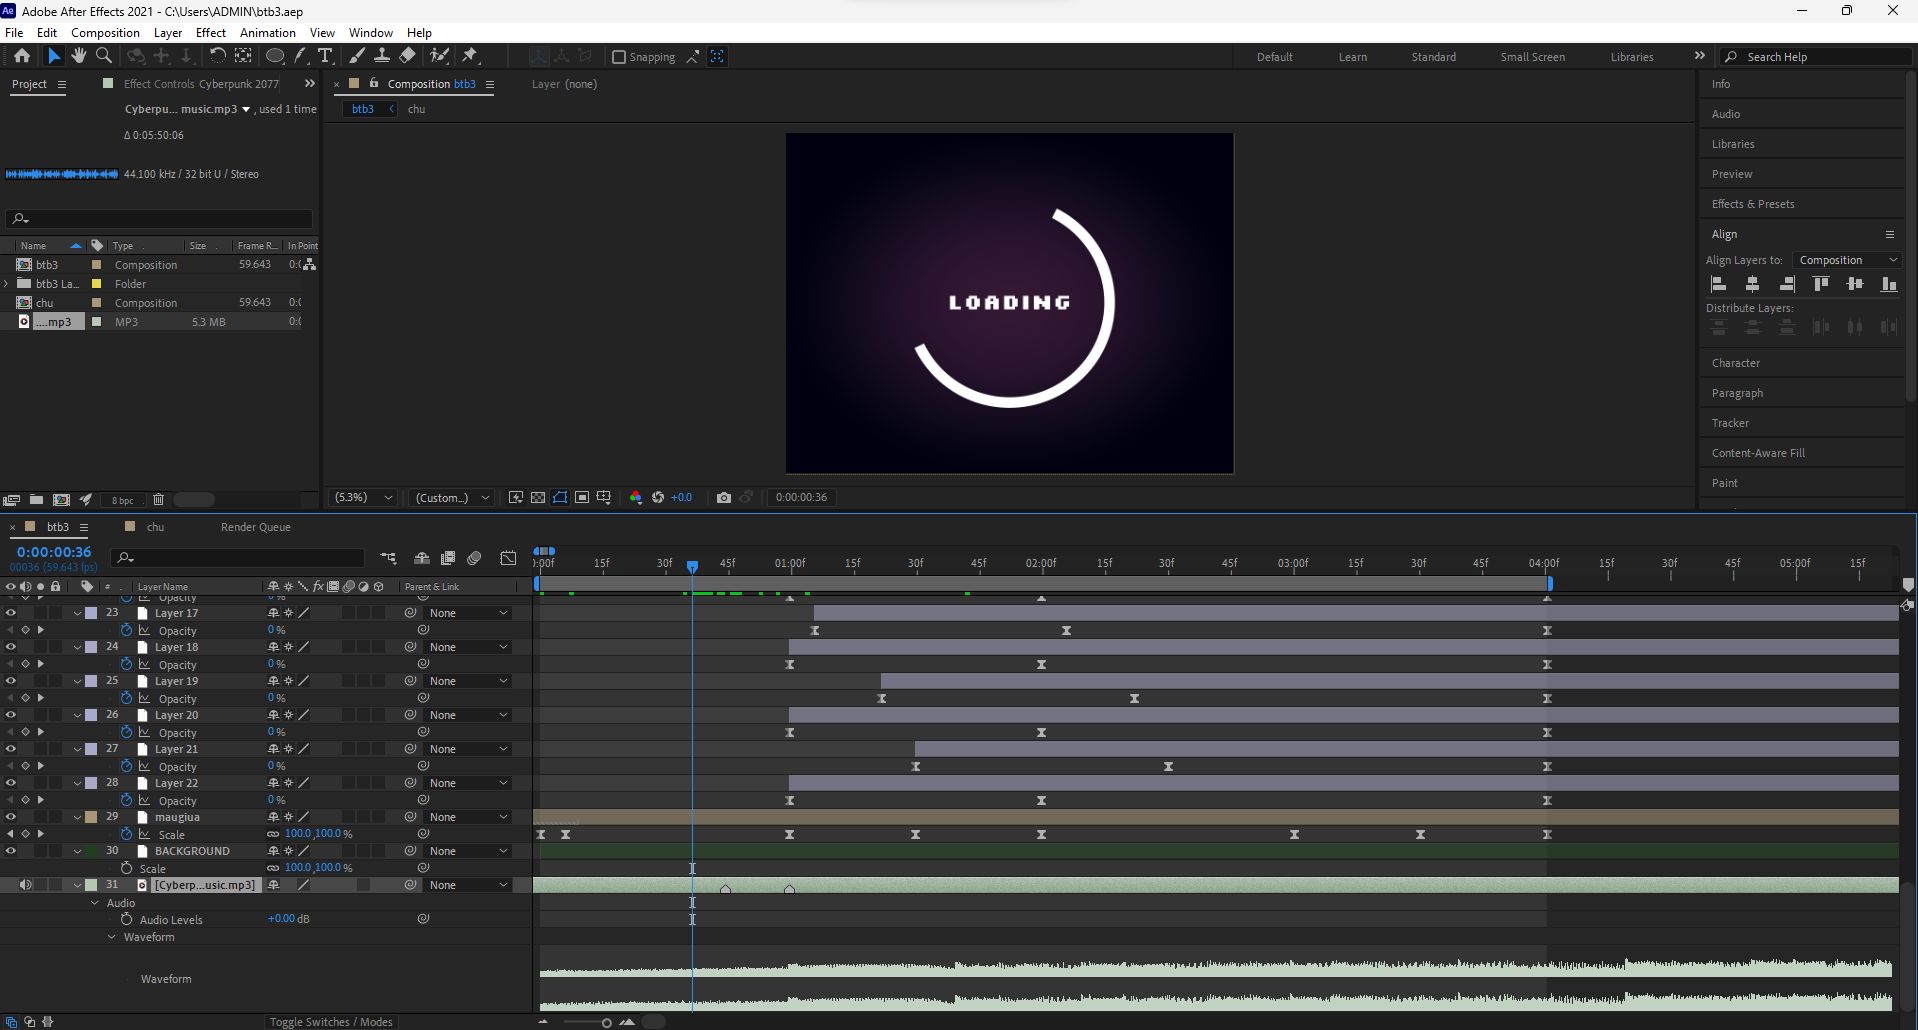Open the resolution (Custom...) dropdown

(452, 497)
